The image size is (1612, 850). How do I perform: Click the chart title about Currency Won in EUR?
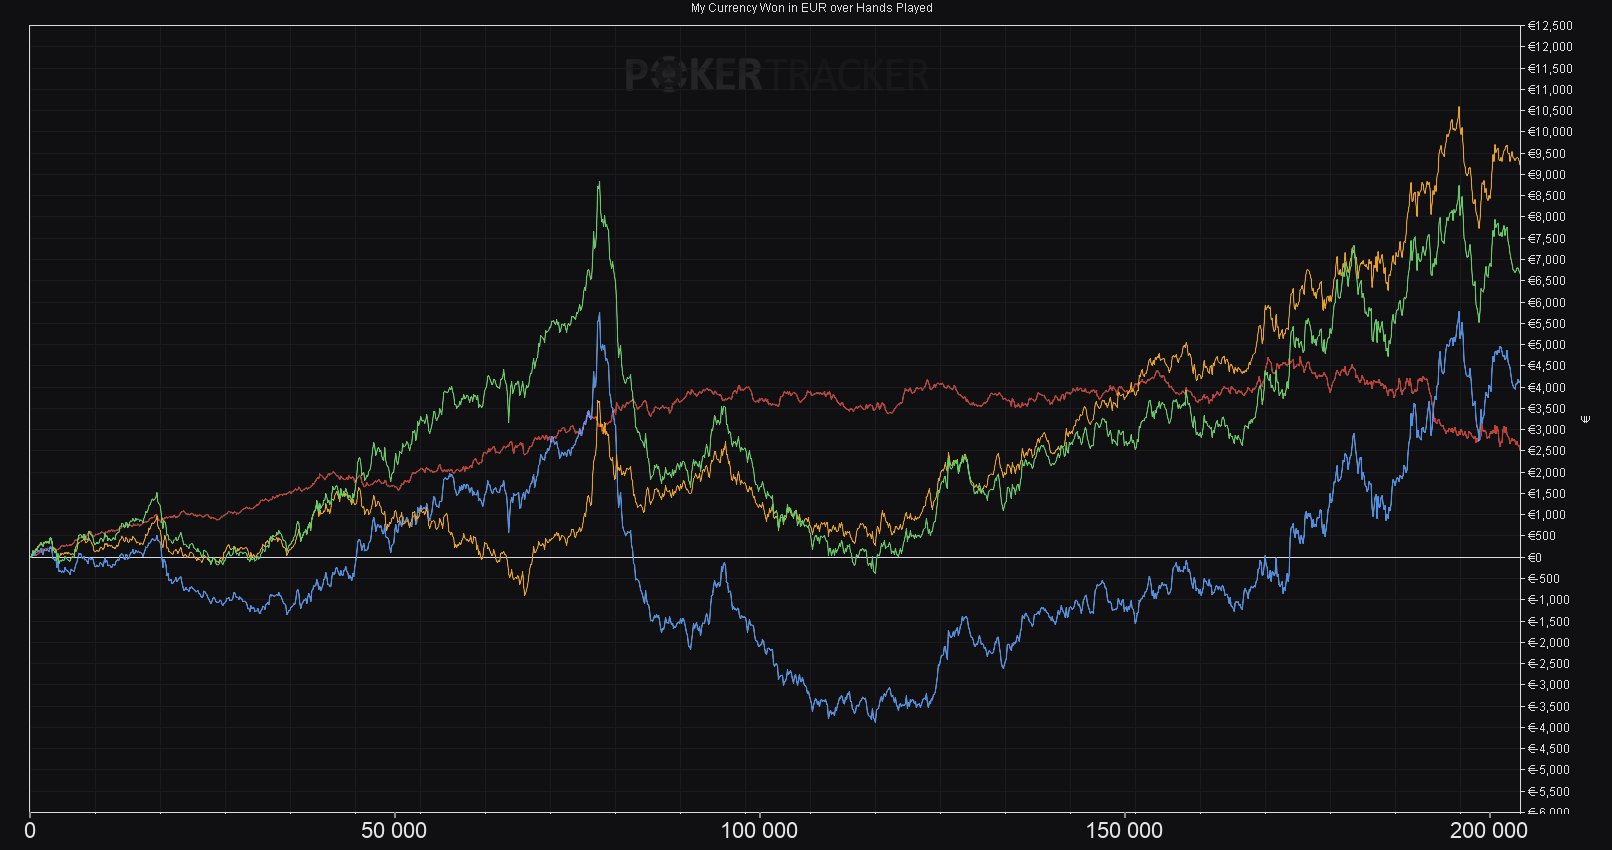click(x=811, y=8)
